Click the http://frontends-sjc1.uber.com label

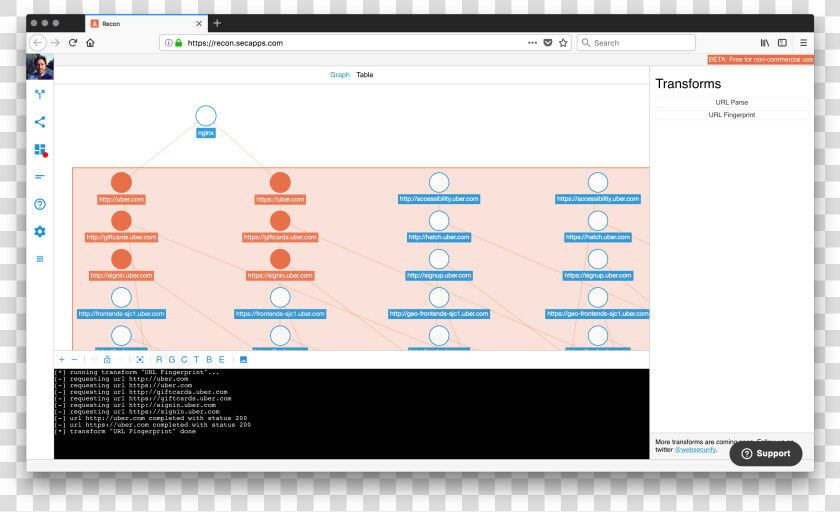pyautogui.click(x=122, y=314)
